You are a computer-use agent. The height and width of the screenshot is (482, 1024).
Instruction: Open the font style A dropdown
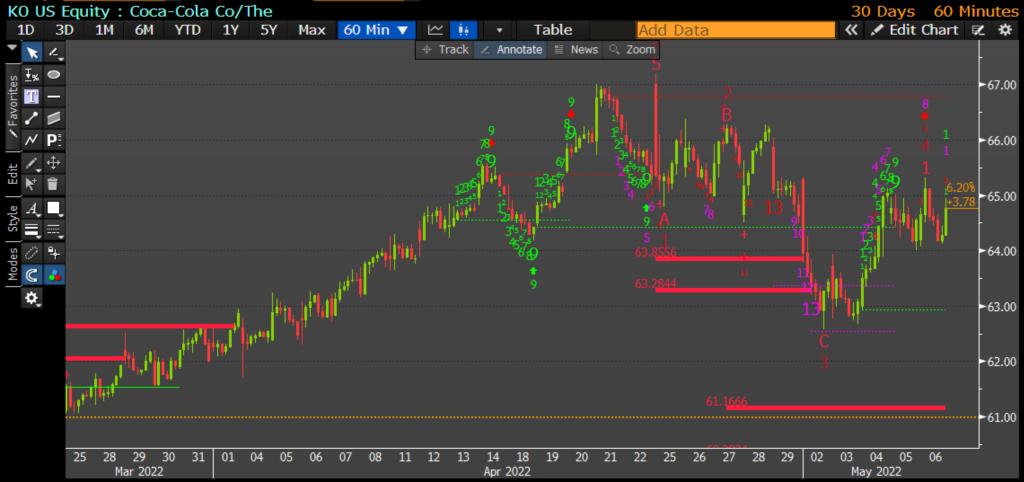pos(31,208)
